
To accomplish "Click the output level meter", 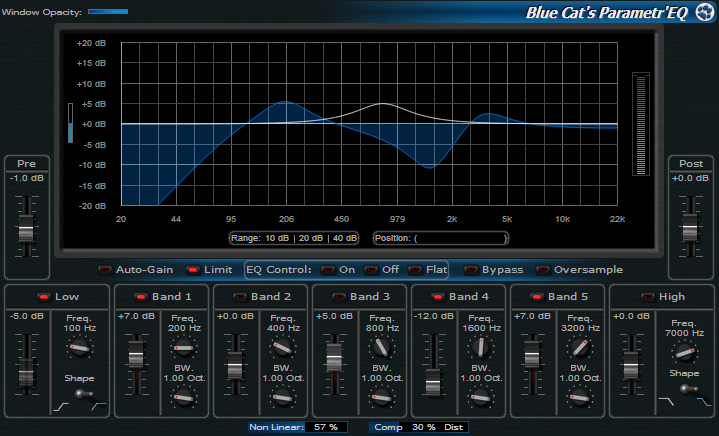I will tap(641, 124).
